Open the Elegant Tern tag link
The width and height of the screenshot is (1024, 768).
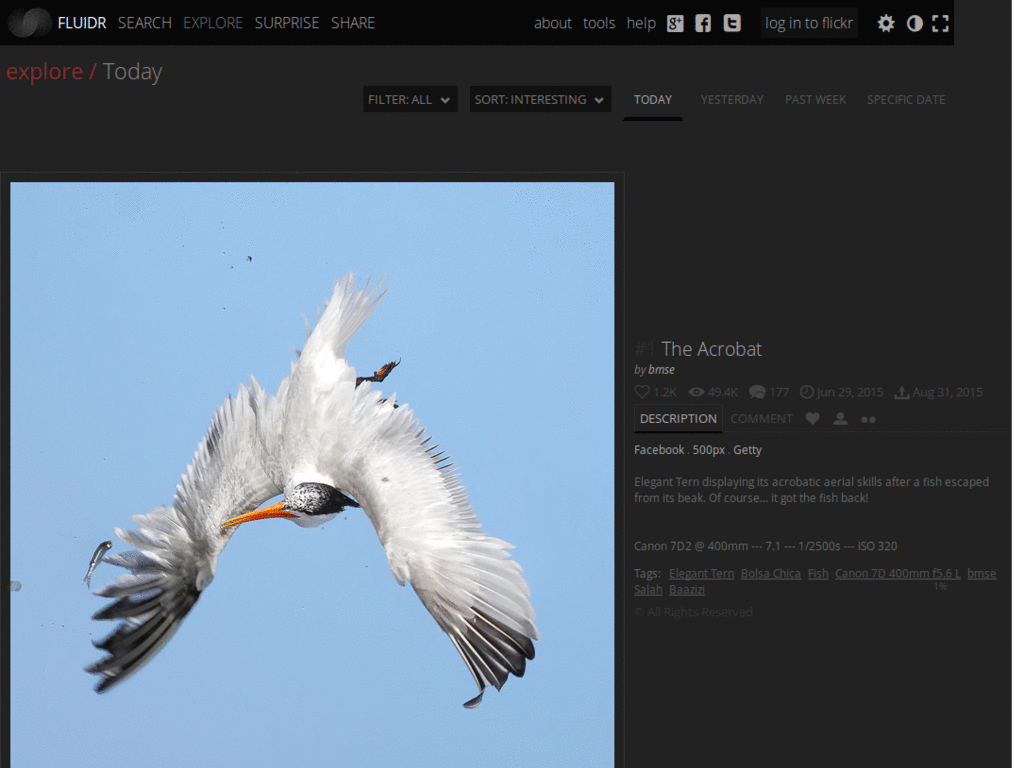click(x=701, y=574)
